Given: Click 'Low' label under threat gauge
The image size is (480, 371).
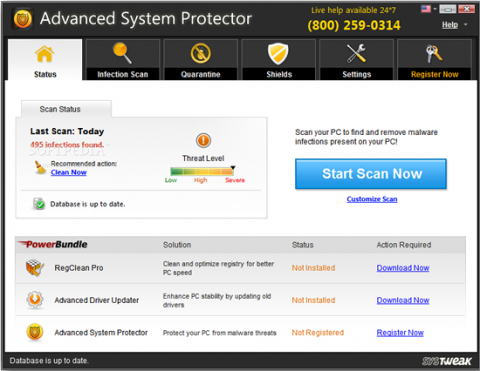Looking at the screenshot, I should coord(171,180).
